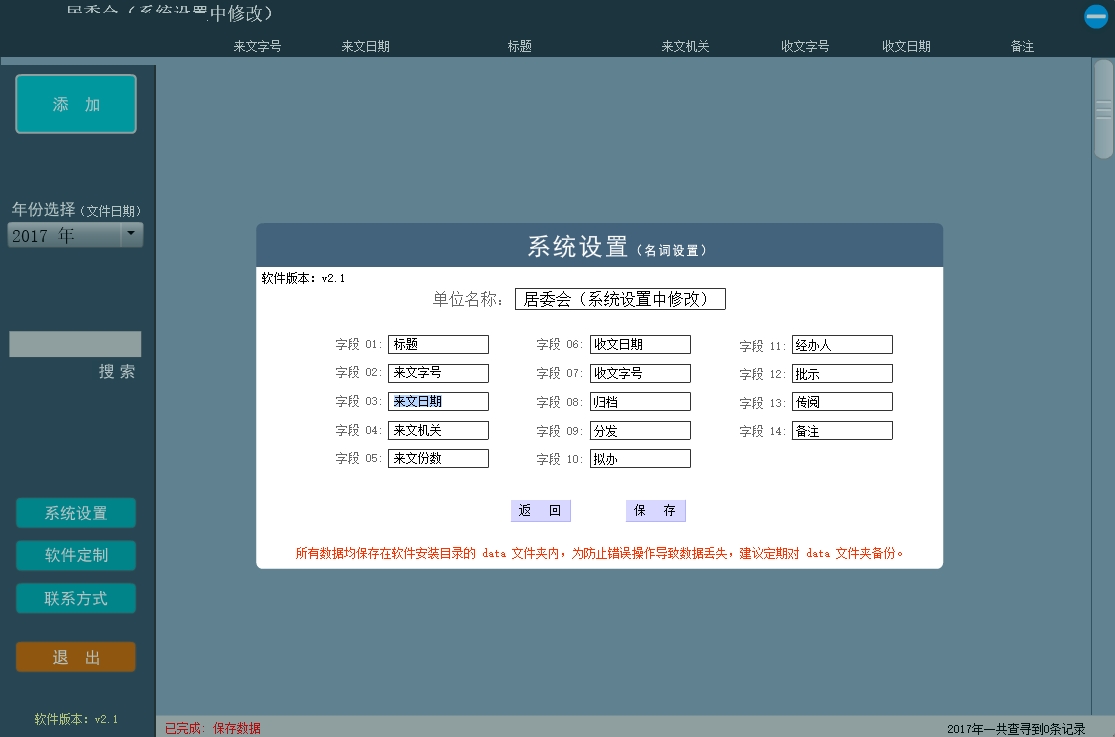
Task: Click the 字段 14 备注 field
Action: coord(842,431)
